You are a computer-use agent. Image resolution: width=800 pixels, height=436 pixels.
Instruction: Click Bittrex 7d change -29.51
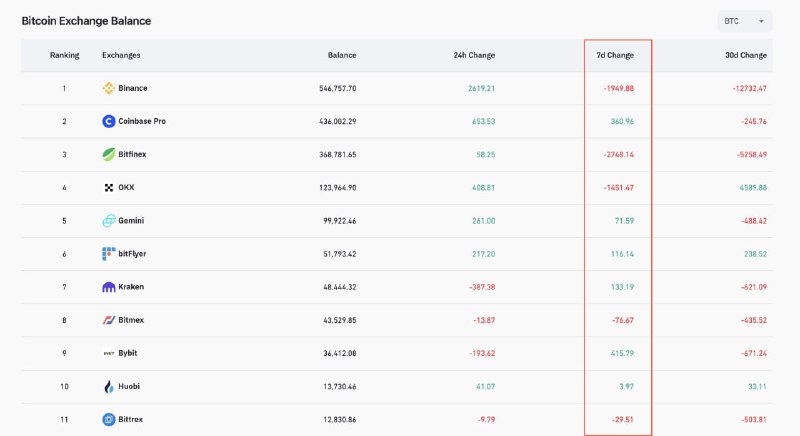click(623, 419)
